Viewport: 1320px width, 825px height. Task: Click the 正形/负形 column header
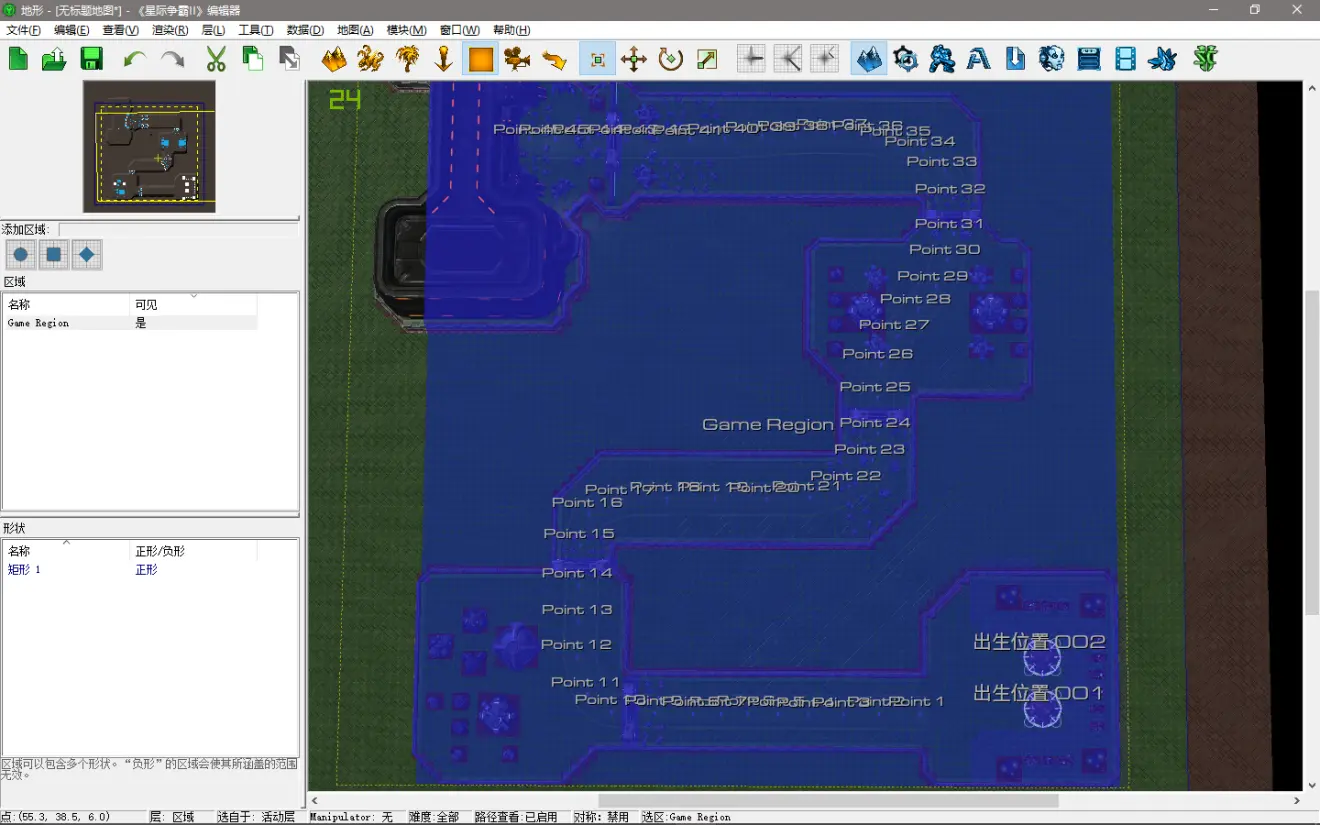[194, 551]
